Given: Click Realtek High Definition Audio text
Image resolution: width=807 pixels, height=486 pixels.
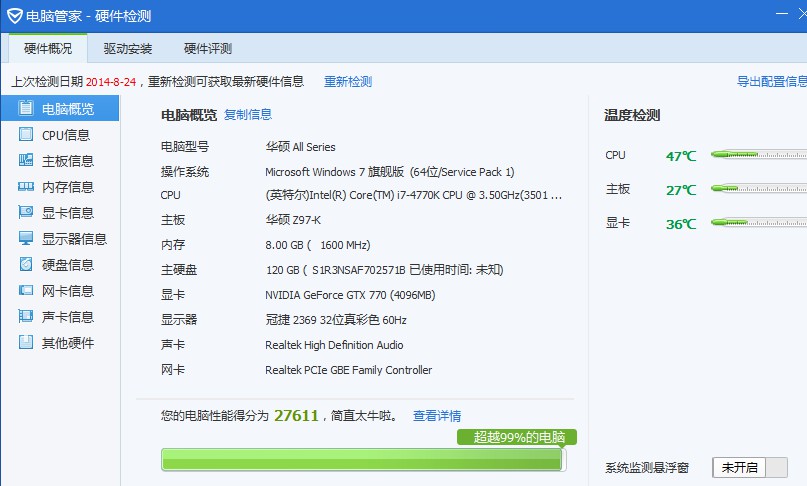Looking at the screenshot, I should [334, 345].
